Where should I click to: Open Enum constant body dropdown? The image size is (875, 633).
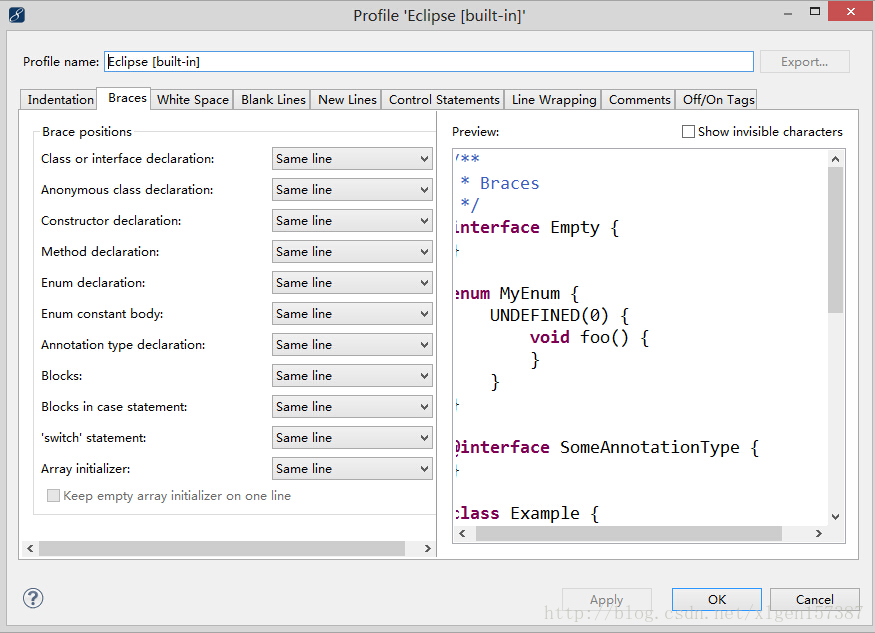coord(352,314)
